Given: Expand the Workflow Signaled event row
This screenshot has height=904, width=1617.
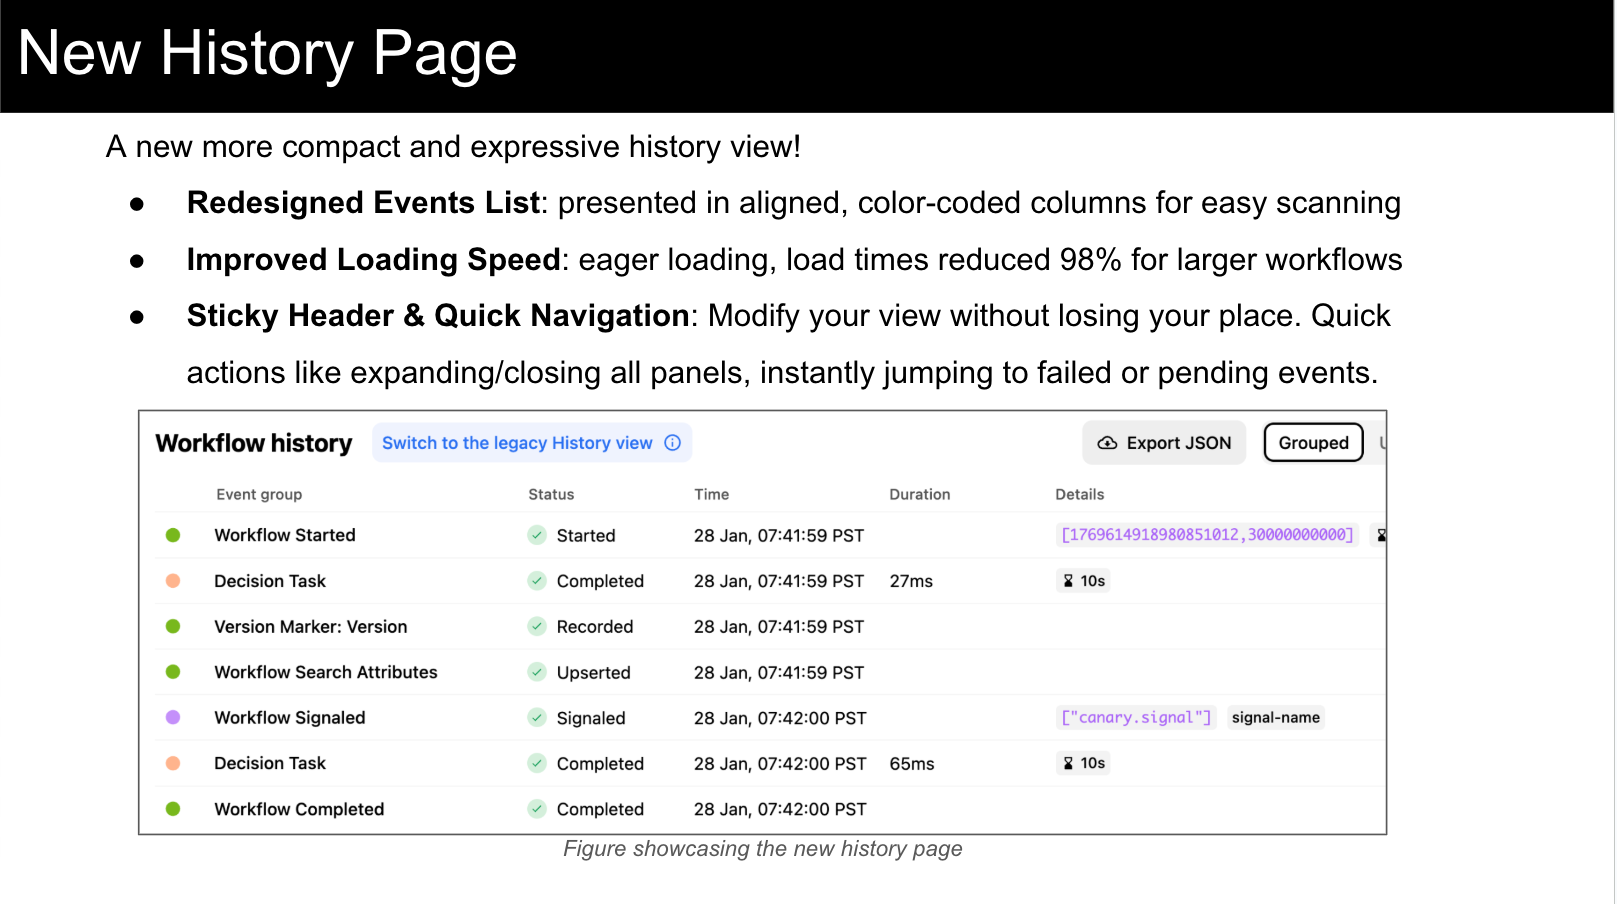Looking at the screenshot, I should [x=289, y=718].
